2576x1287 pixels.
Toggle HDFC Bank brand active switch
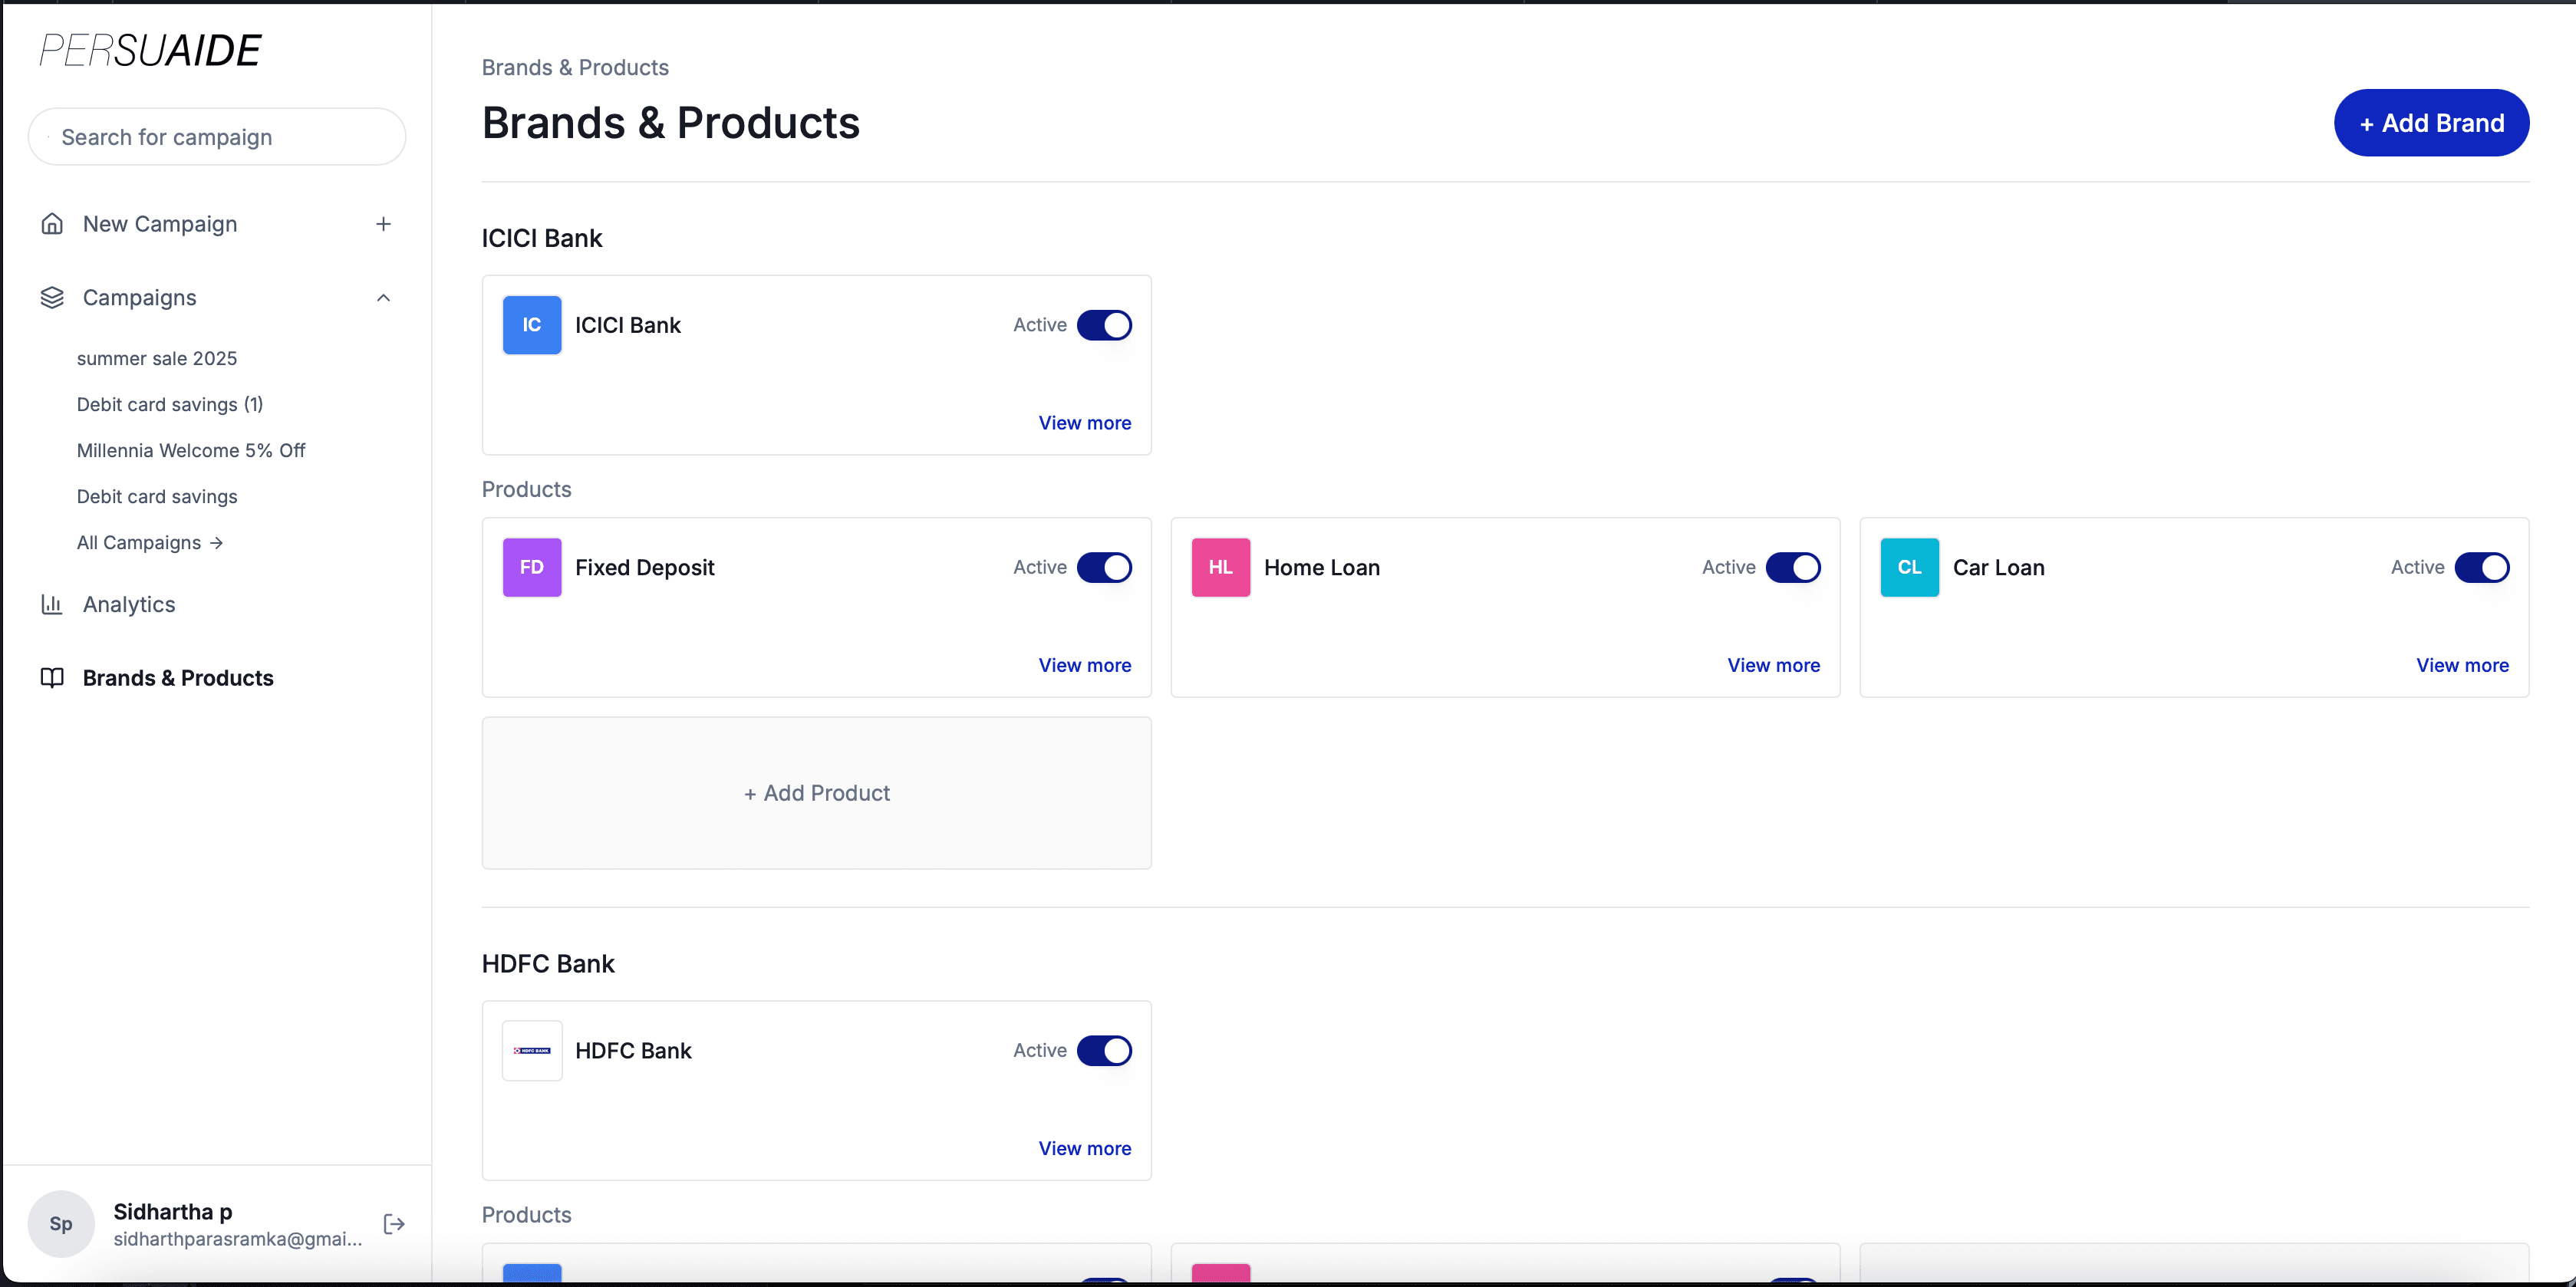point(1104,1050)
